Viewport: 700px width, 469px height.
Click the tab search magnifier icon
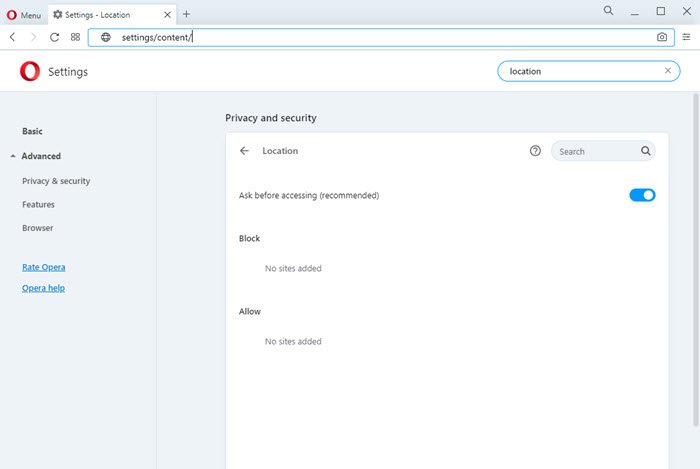(x=608, y=10)
